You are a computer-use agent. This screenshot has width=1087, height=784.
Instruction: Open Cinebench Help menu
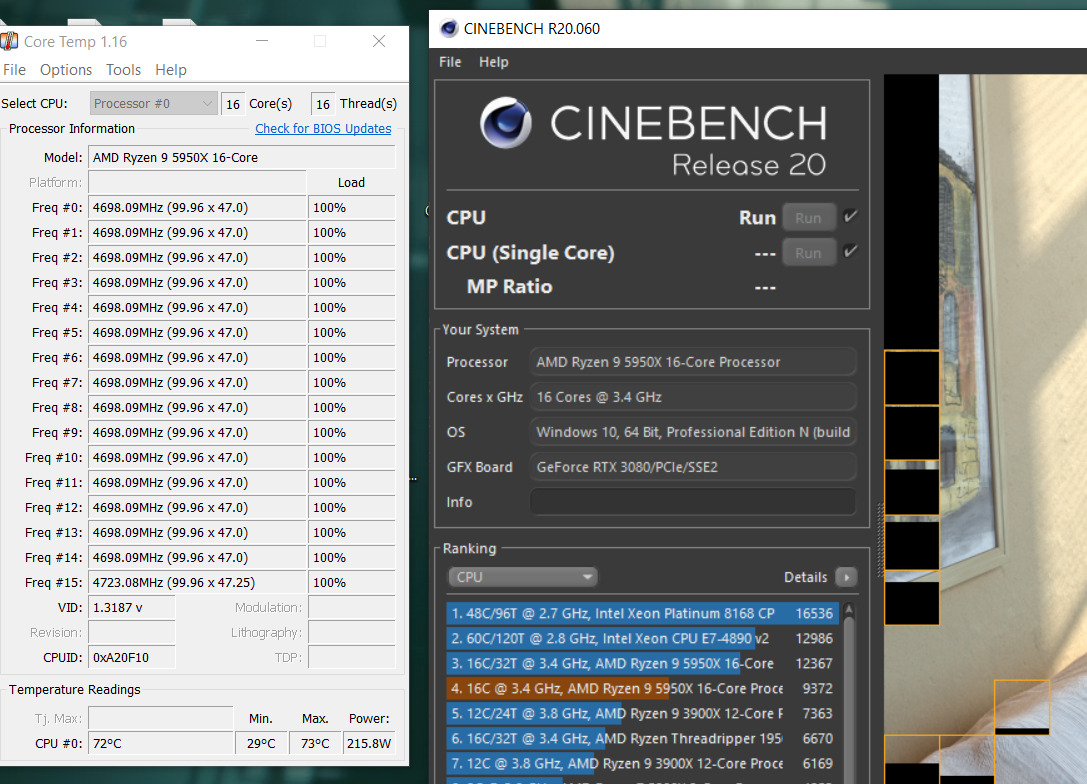tap(494, 62)
